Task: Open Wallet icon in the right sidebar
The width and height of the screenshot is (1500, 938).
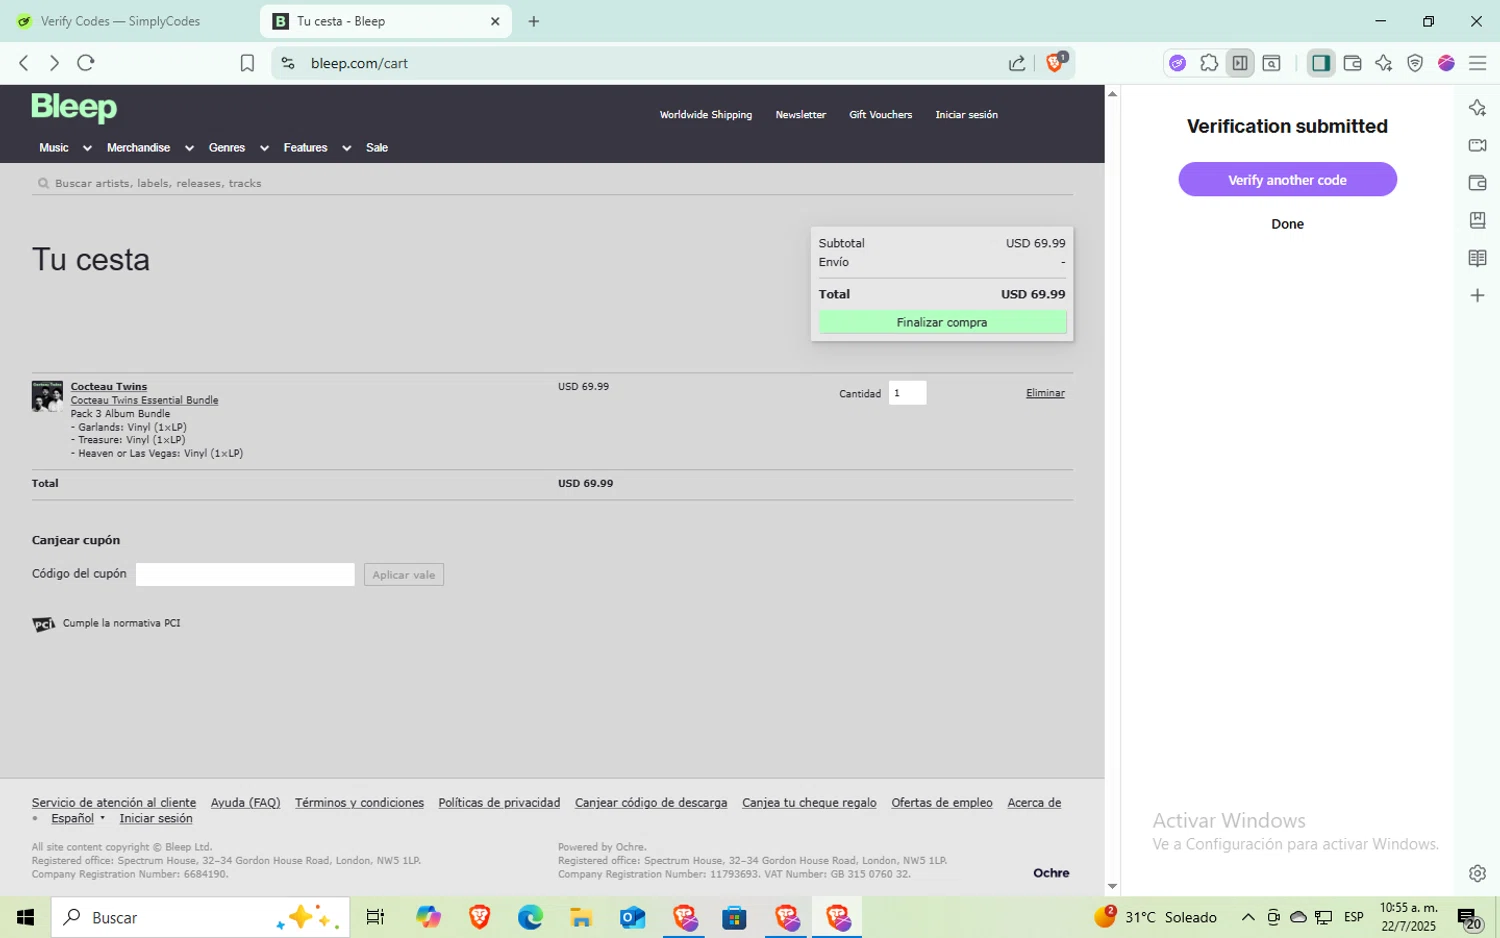Action: [1477, 183]
